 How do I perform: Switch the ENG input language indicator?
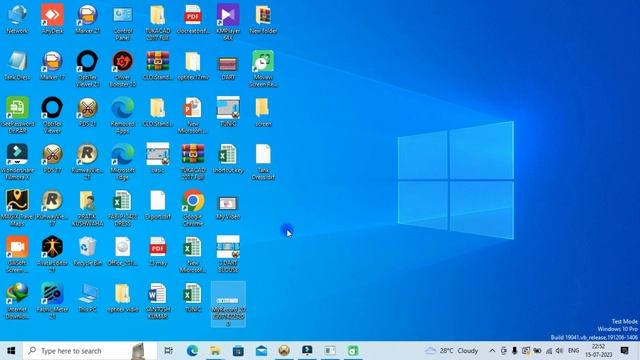tap(573, 351)
